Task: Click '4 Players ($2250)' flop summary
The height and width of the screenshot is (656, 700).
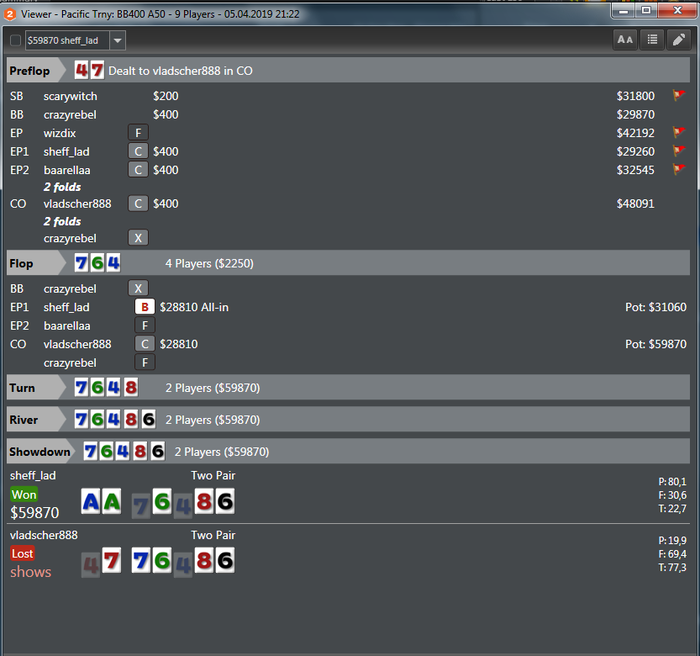Action: tap(209, 263)
